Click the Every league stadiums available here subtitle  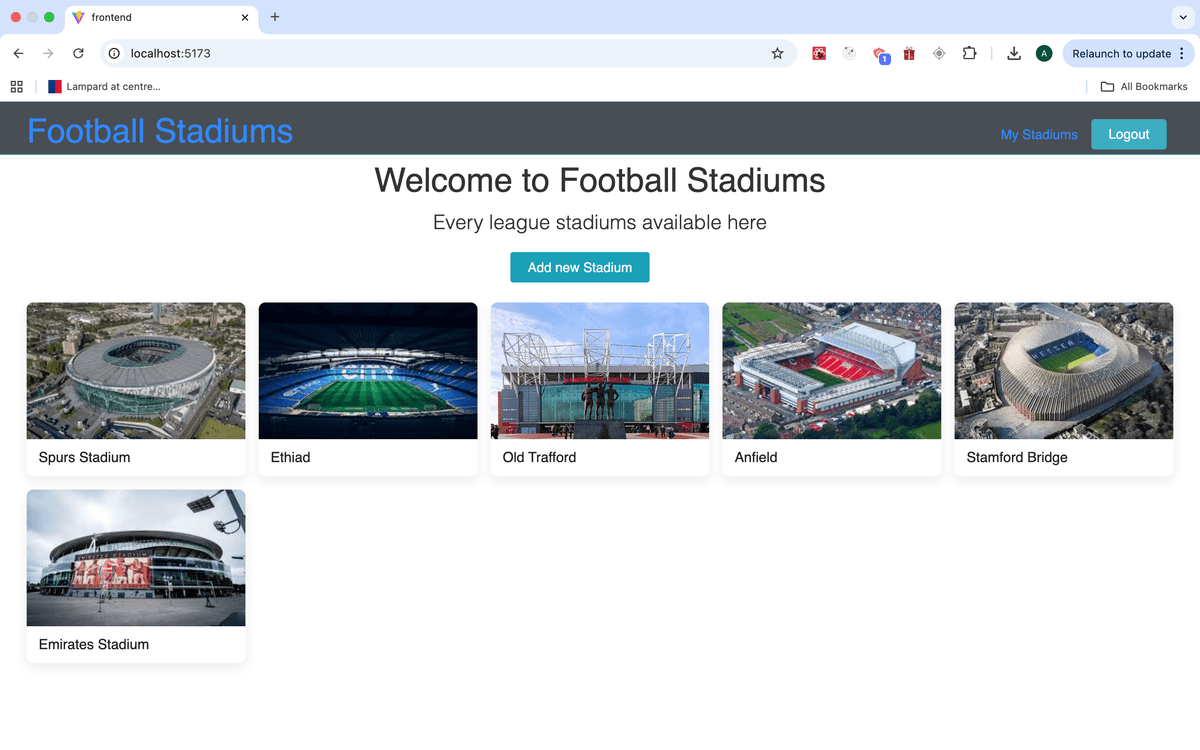click(x=600, y=223)
